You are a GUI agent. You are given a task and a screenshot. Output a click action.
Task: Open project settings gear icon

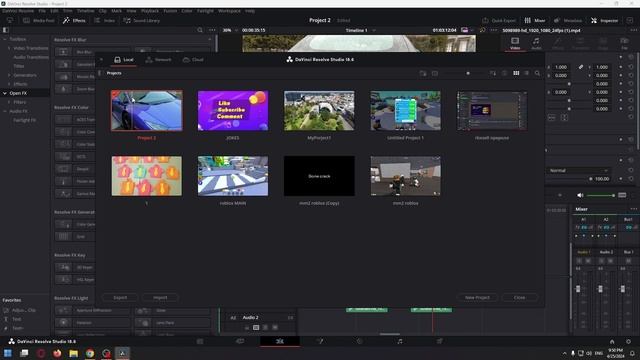628,342
